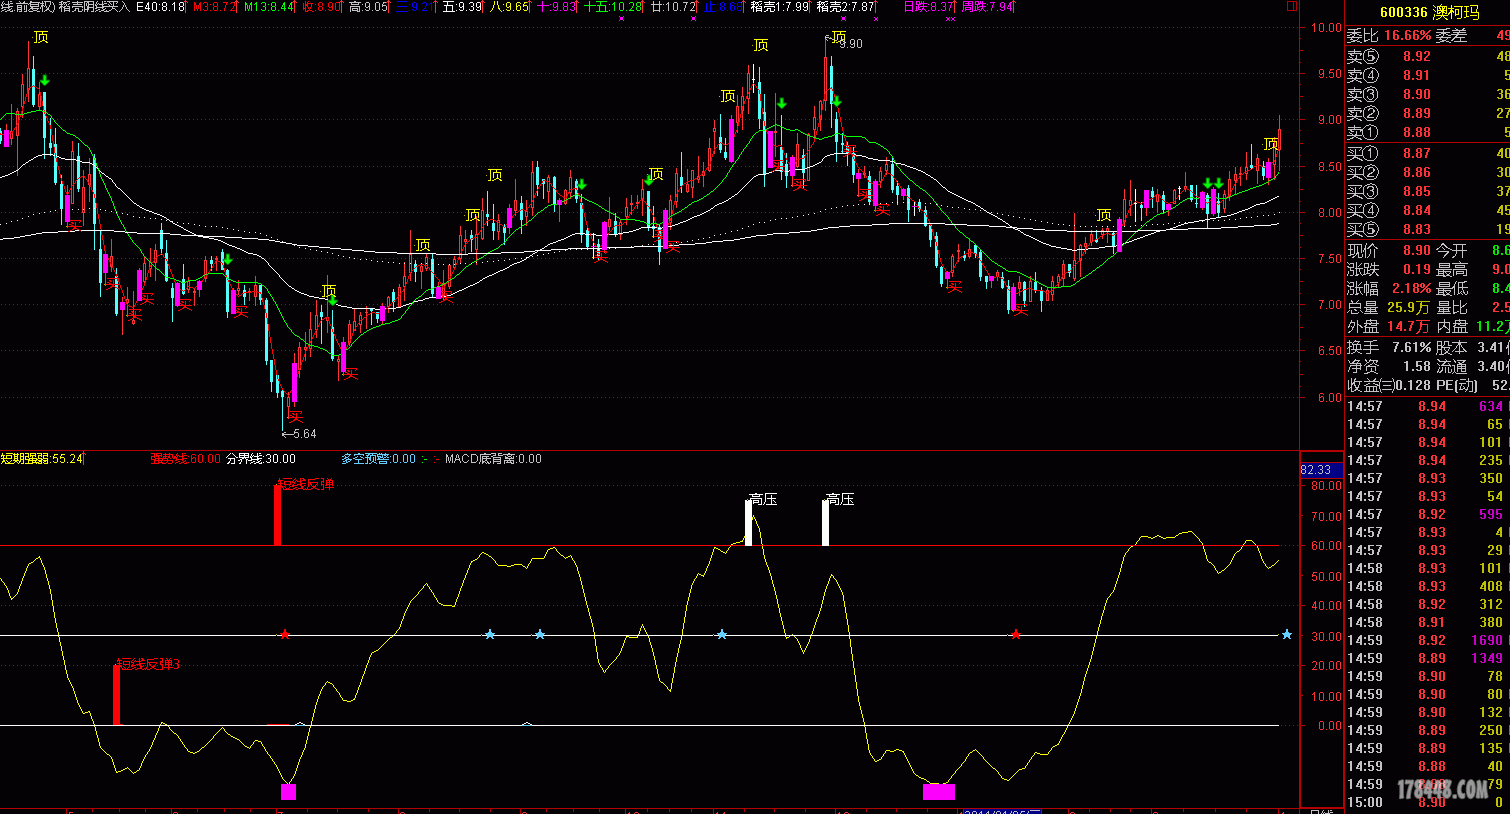Click the 周跌:7.94 indicator value
The height and width of the screenshot is (814, 1510).
click(x=988, y=7)
